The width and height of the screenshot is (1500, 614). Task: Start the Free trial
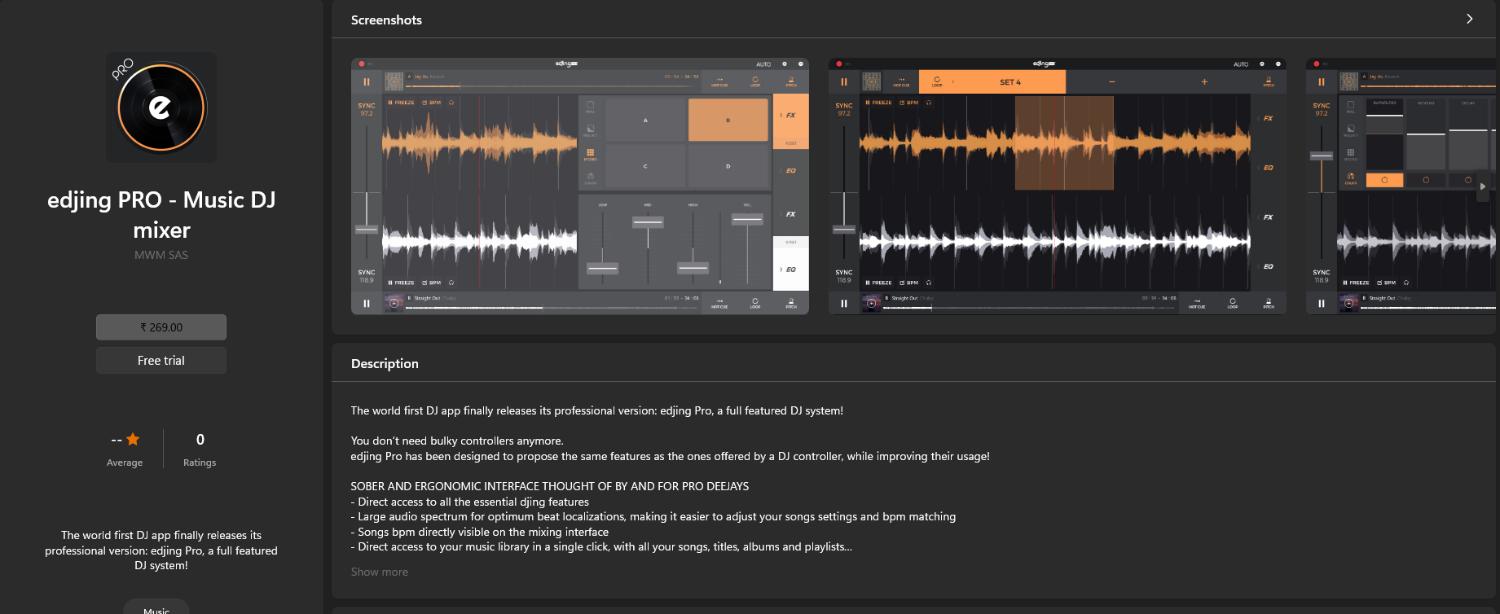(x=161, y=360)
